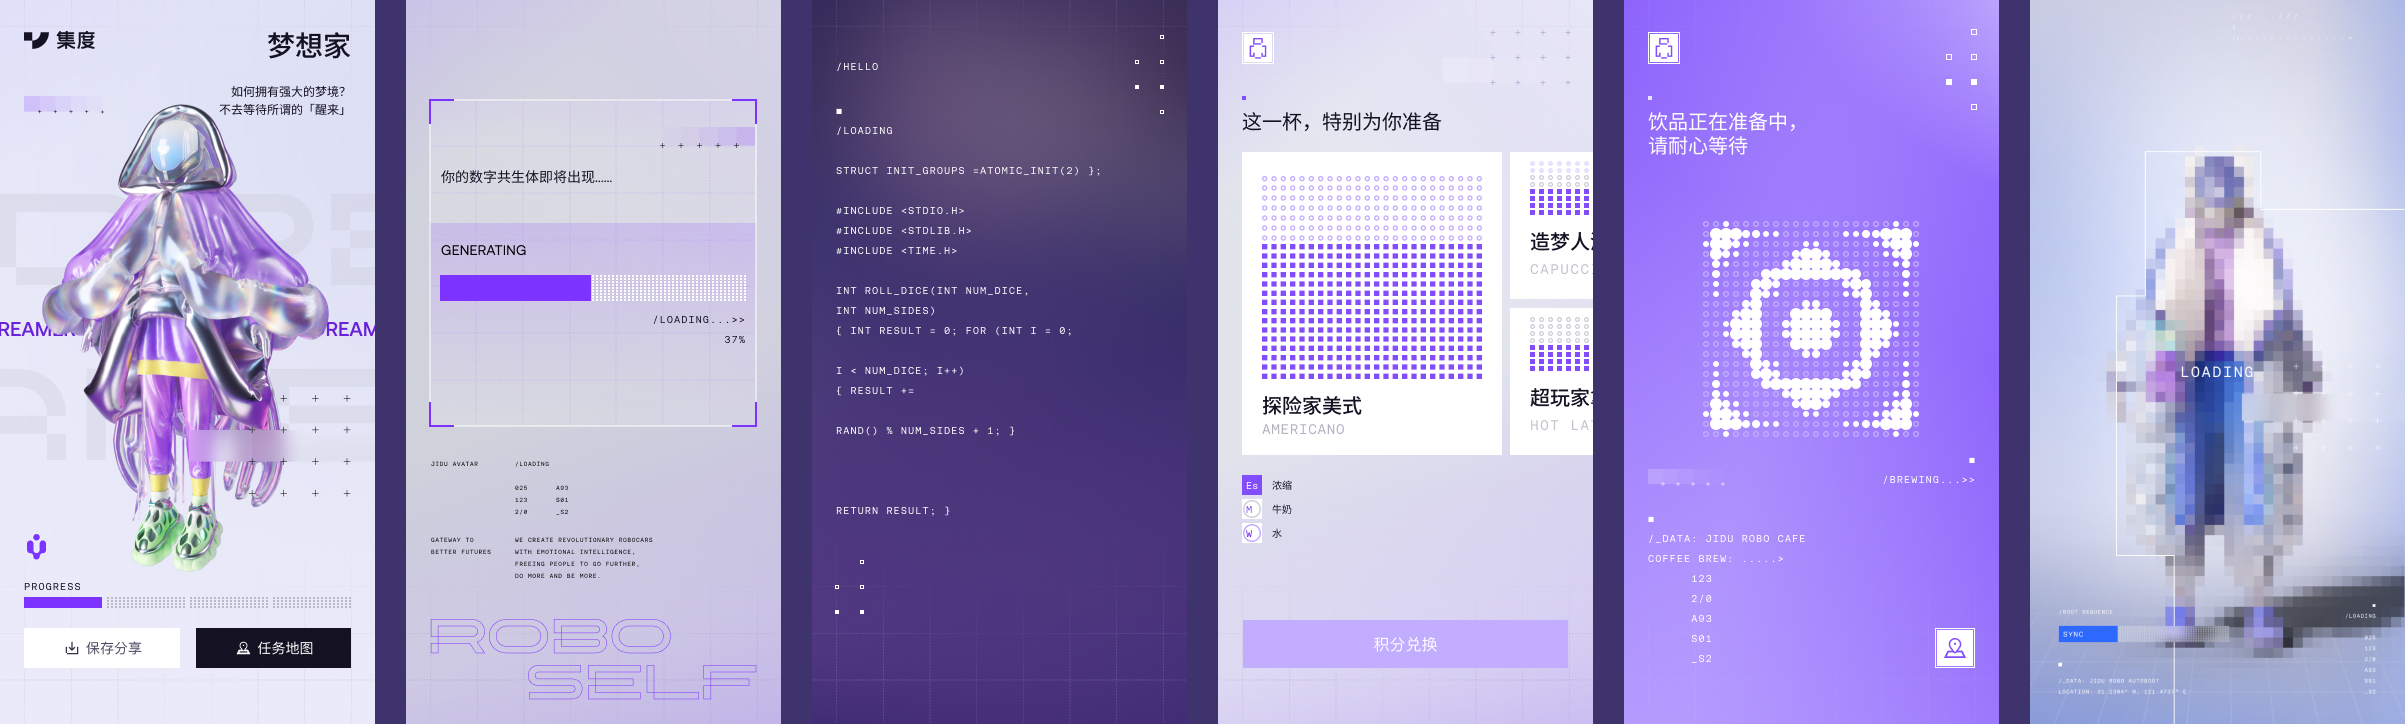Click the 梦想家 title

point(309,45)
